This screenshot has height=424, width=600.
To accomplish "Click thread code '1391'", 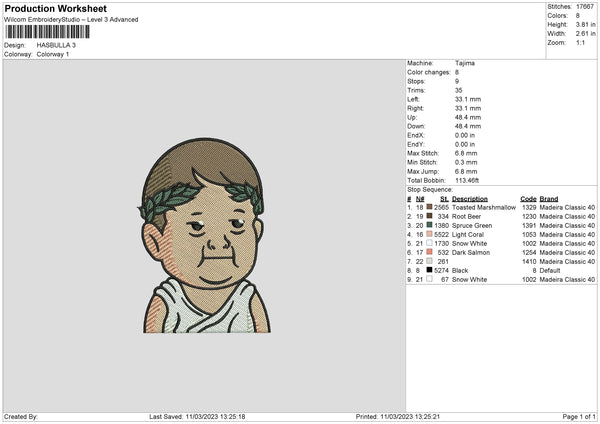I will (529, 225).
